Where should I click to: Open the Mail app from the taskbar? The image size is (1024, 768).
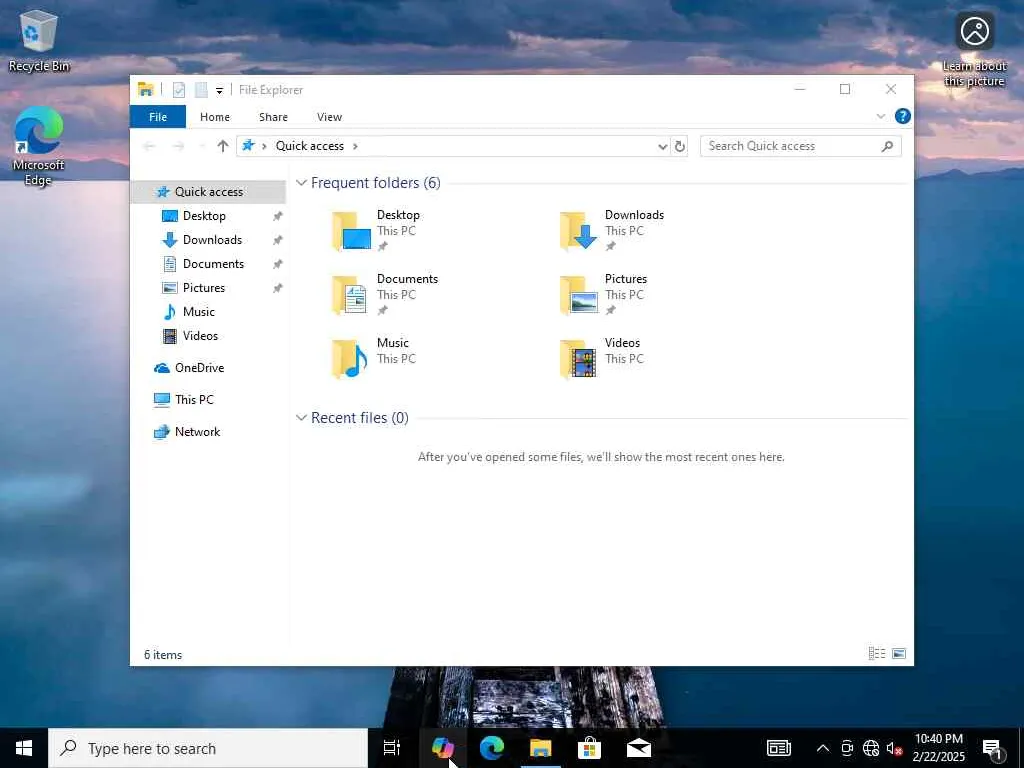pos(638,748)
